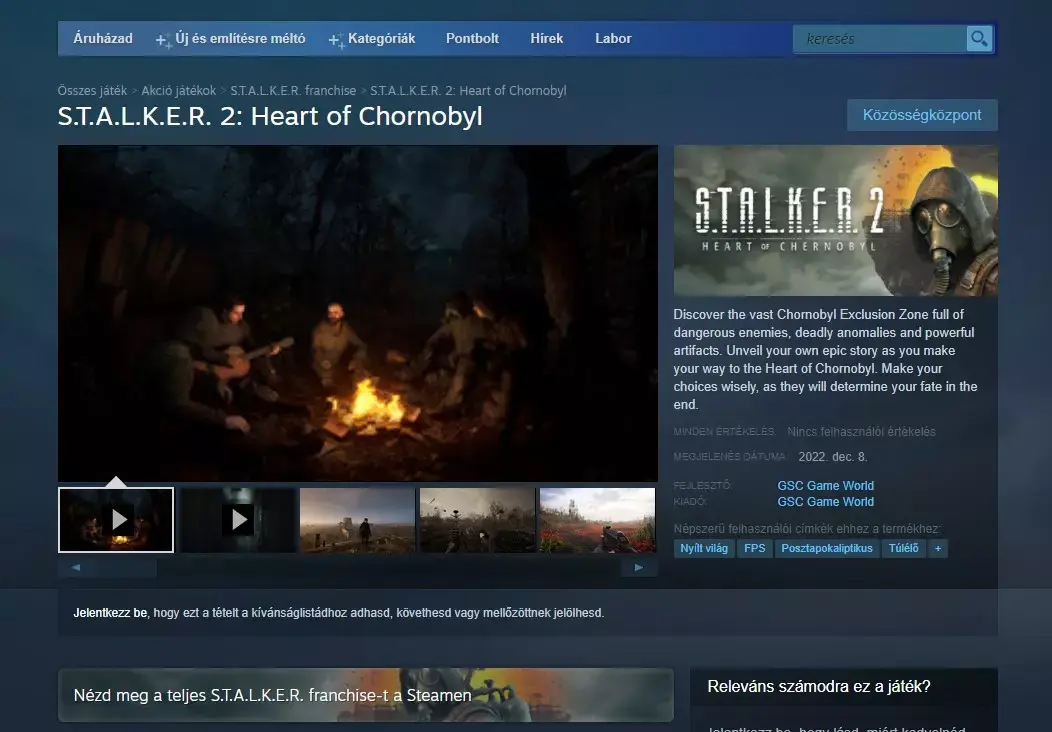Open publisher GSC Game World link
The height and width of the screenshot is (732, 1052).
pyautogui.click(x=825, y=501)
